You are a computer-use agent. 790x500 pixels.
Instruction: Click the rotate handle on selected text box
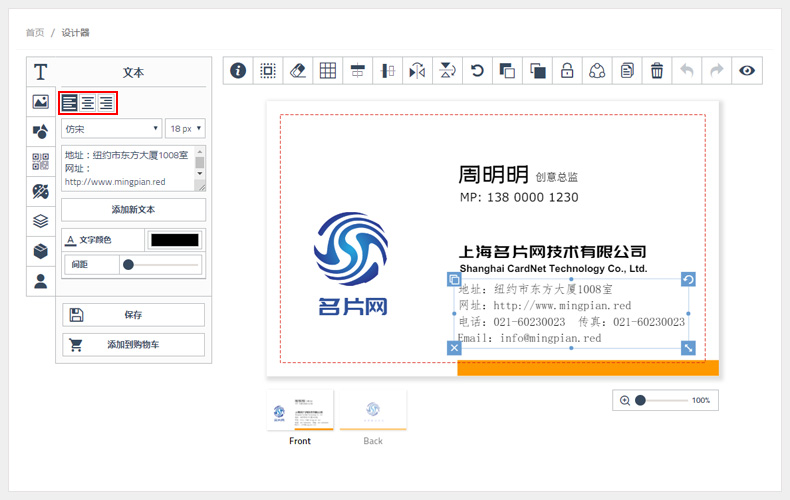click(688, 279)
